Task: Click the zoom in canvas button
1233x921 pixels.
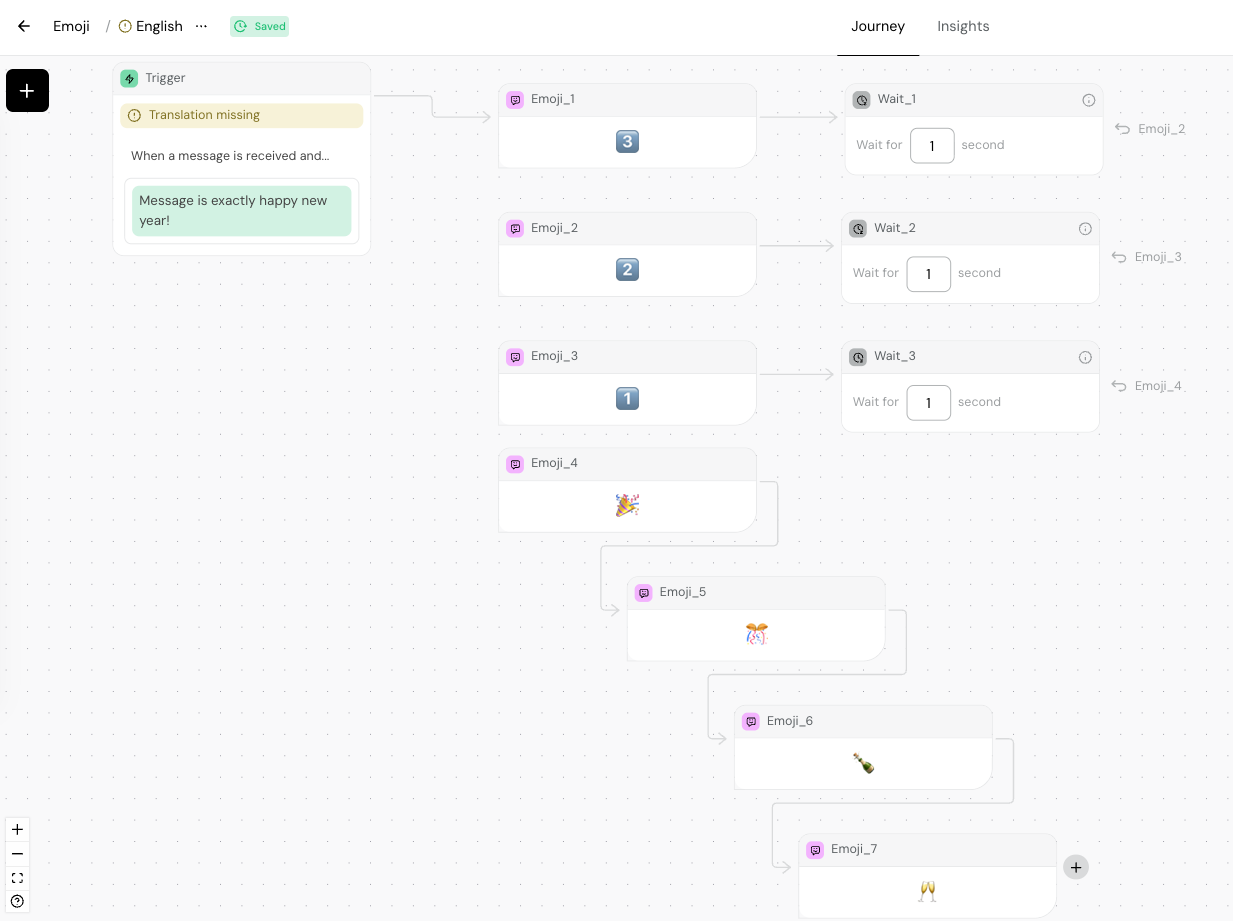Action: coord(17,830)
